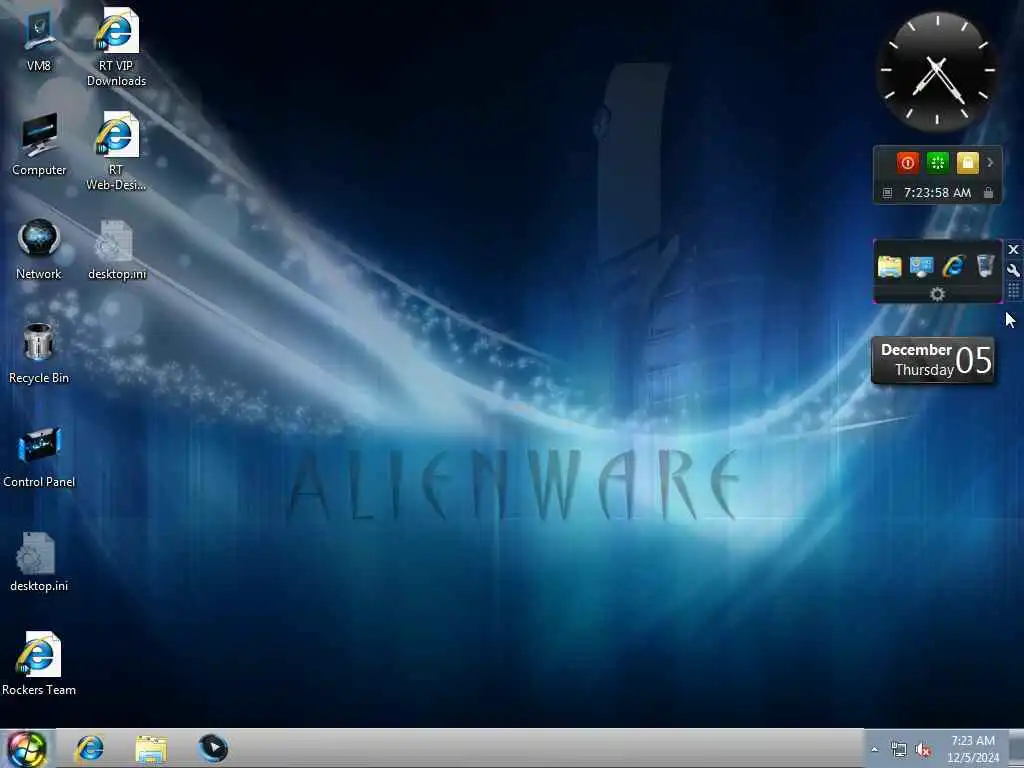Viewport: 1024px width, 768px height.
Task: Open launcher gadget gear settings
Action: coord(937,294)
